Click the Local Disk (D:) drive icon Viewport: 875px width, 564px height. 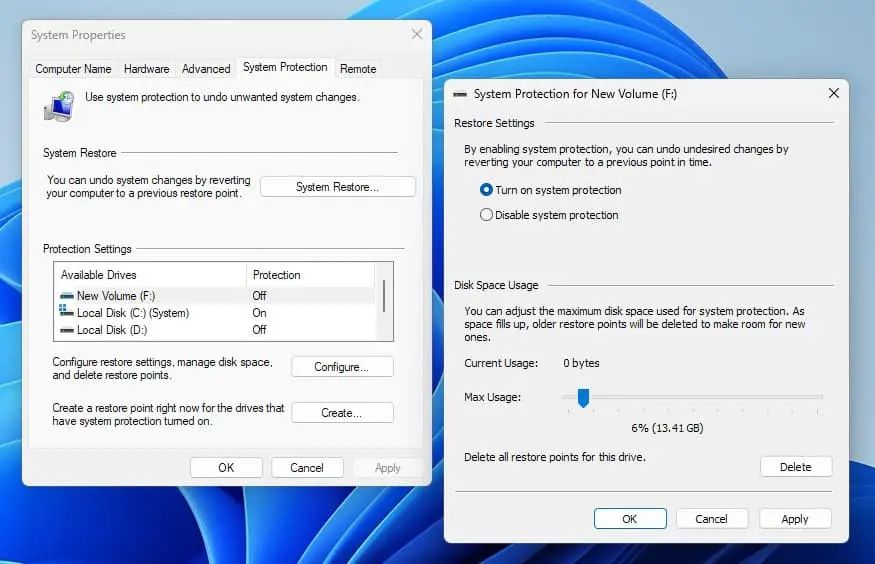(67, 329)
